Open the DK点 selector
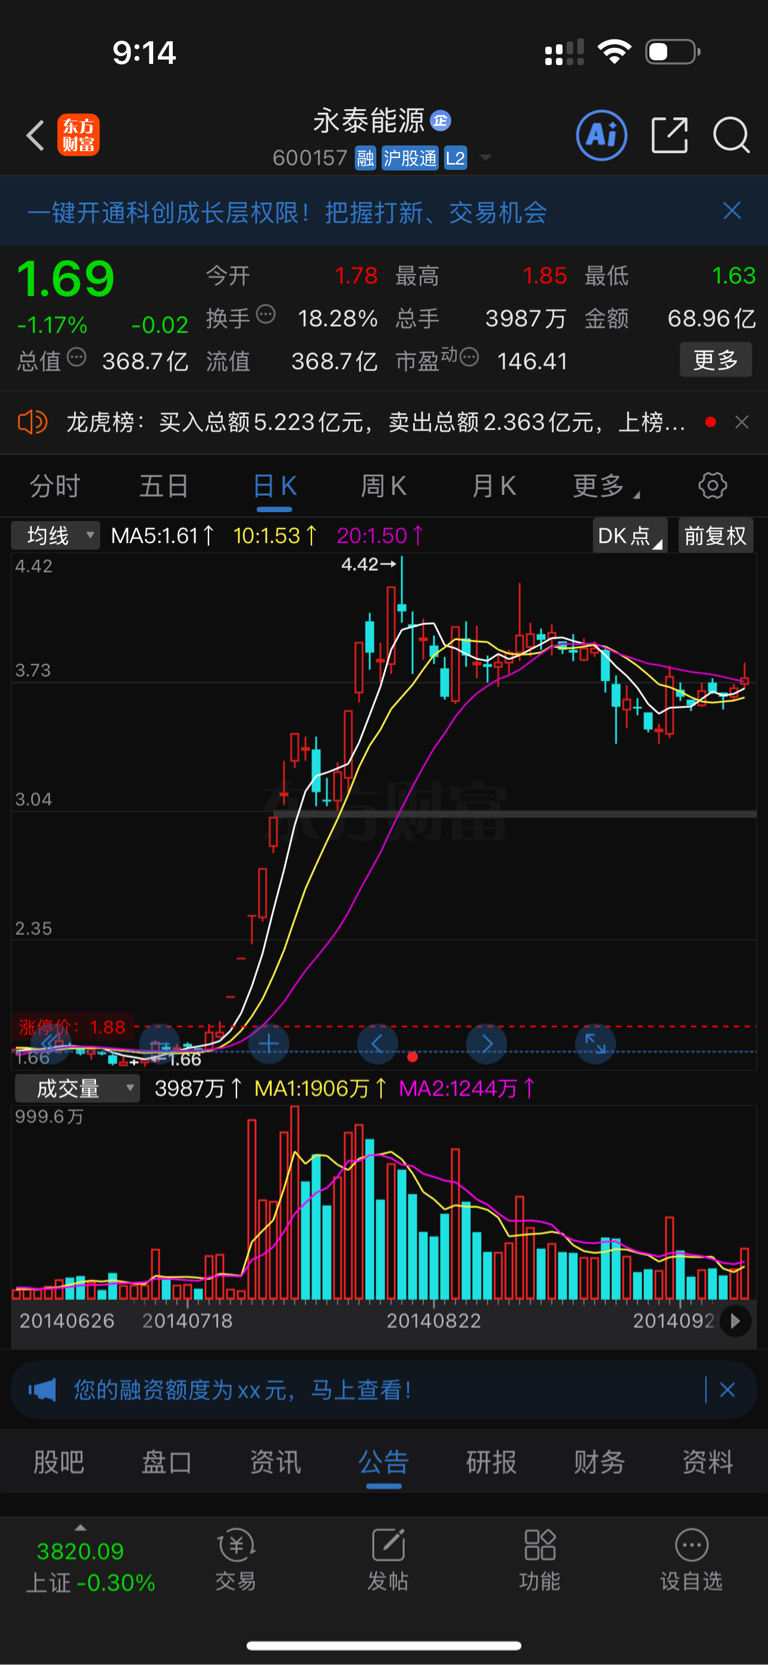768x1665 pixels. click(x=629, y=536)
